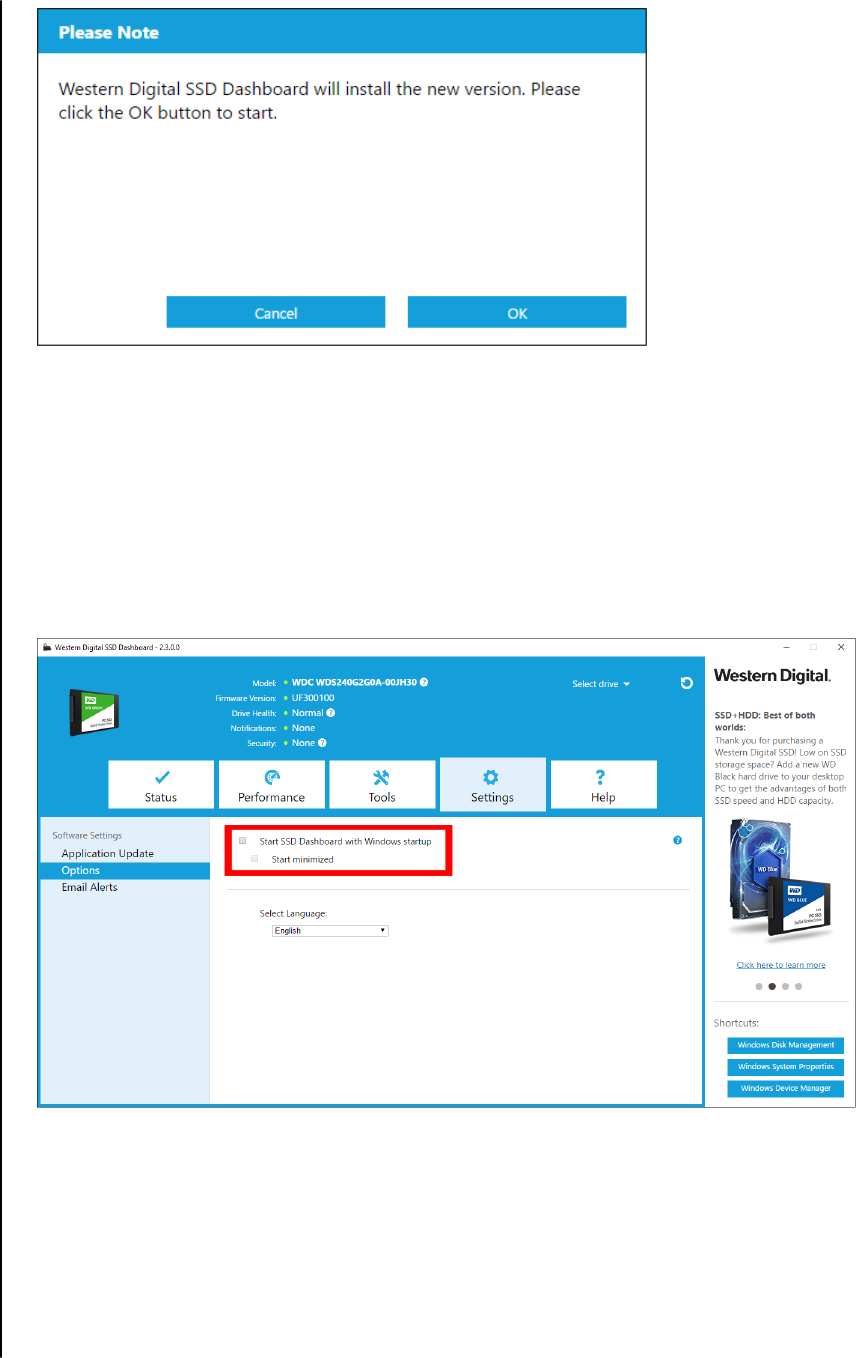Minimize the SSD Dashboard window

coord(786,647)
